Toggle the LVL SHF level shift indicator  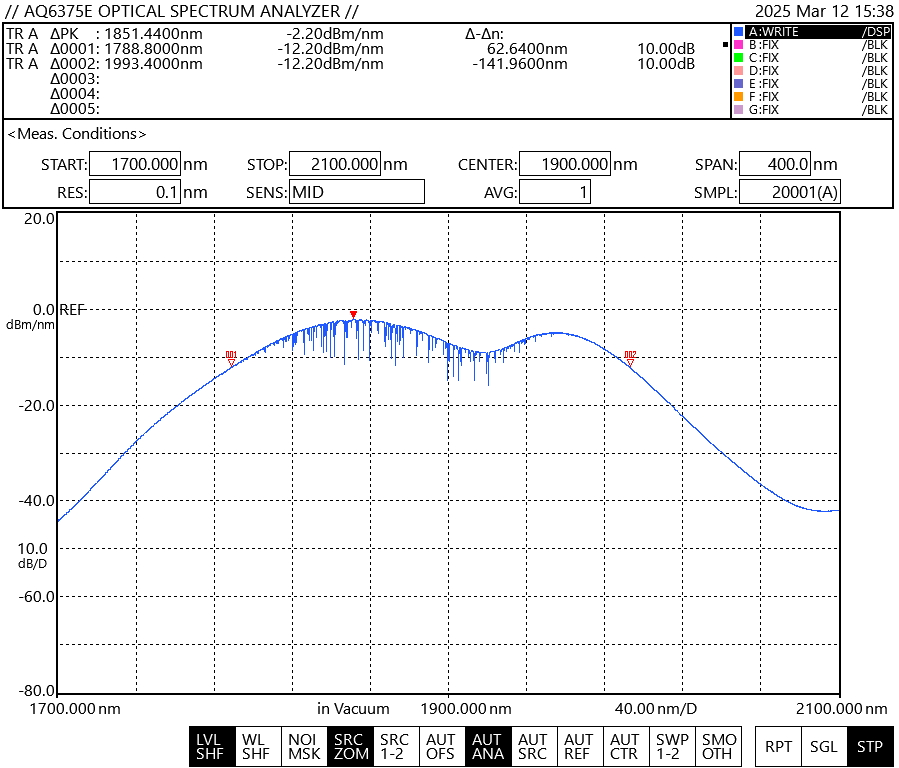(210, 746)
